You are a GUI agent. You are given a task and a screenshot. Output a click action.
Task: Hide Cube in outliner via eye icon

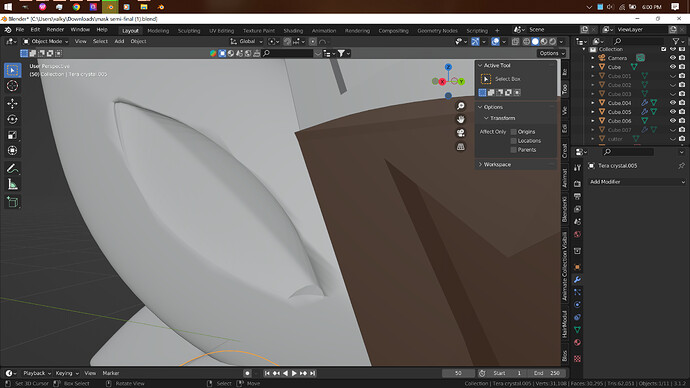point(672,67)
